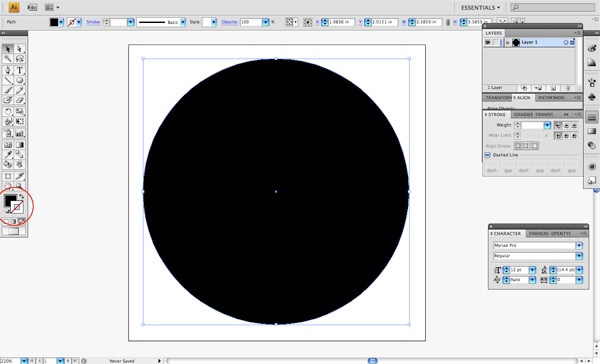Select the Gradient tool
Screen dimensions: 600x364
(x=20, y=145)
